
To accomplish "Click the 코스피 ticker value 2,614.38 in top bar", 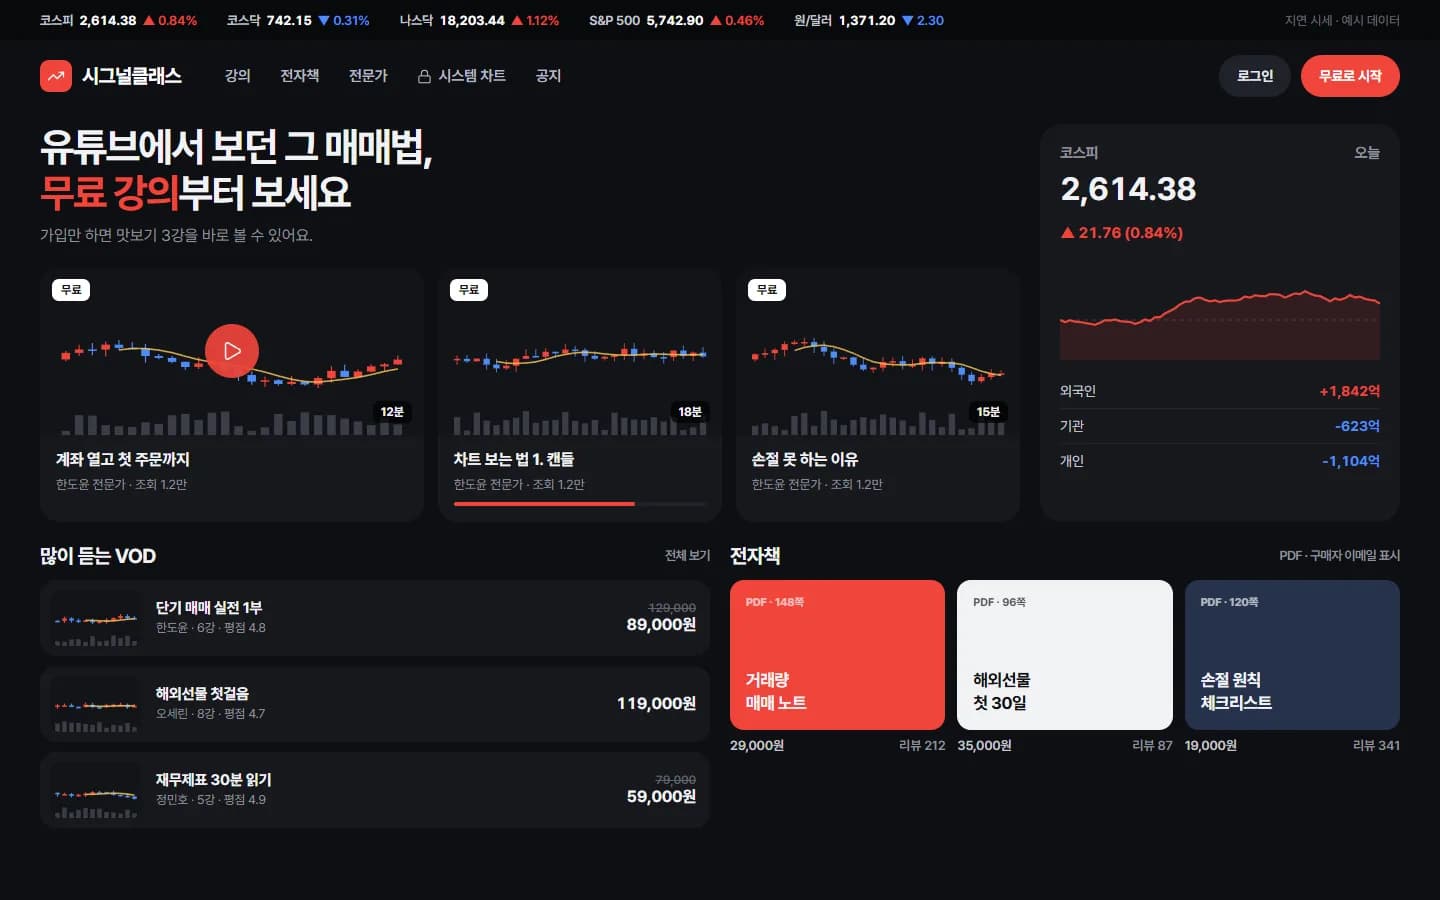I will point(108,20).
